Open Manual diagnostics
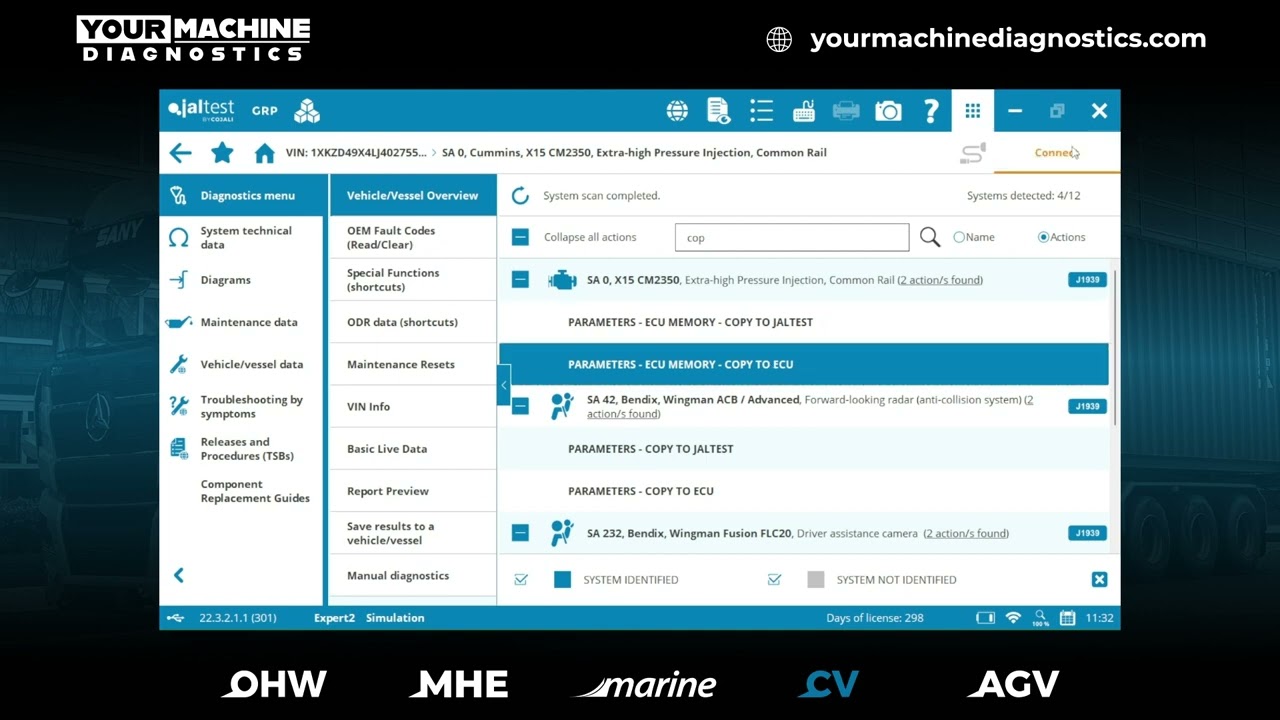Image resolution: width=1280 pixels, height=720 pixels. (x=413, y=575)
